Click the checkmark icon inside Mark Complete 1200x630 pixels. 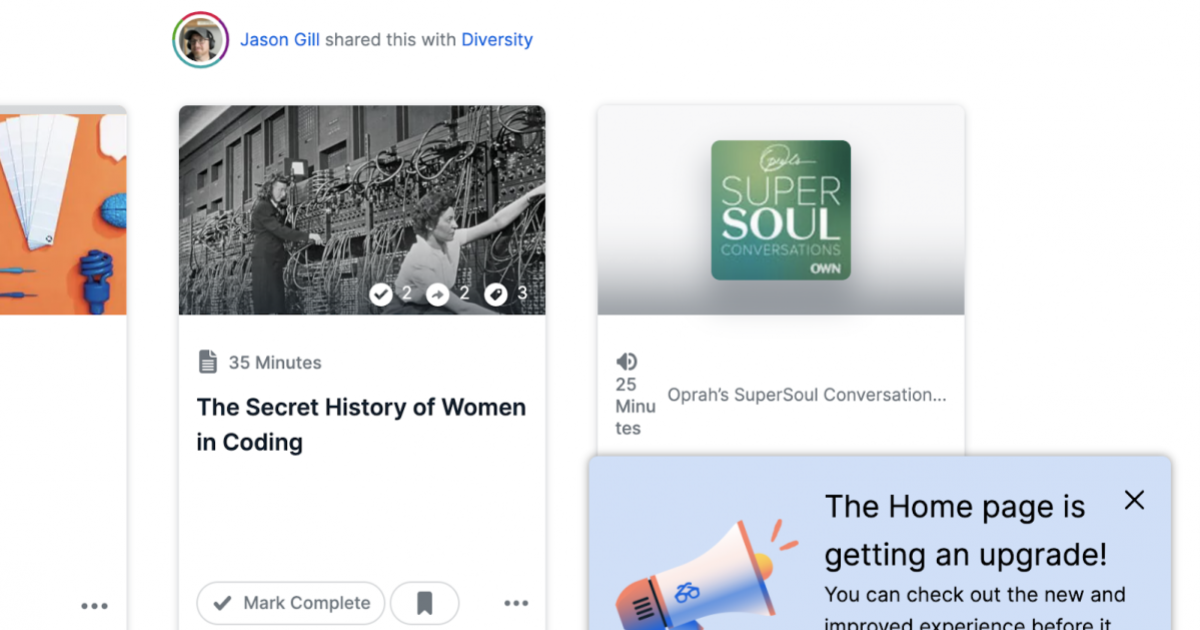tap(222, 603)
